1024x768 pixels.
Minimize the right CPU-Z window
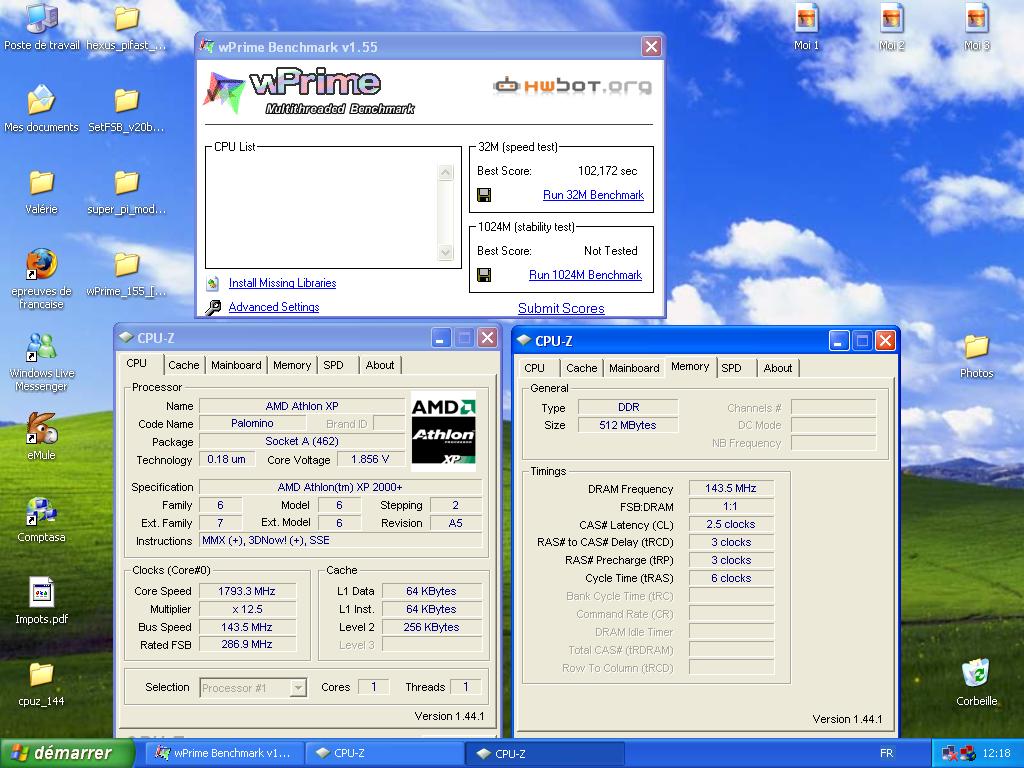[839, 340]
